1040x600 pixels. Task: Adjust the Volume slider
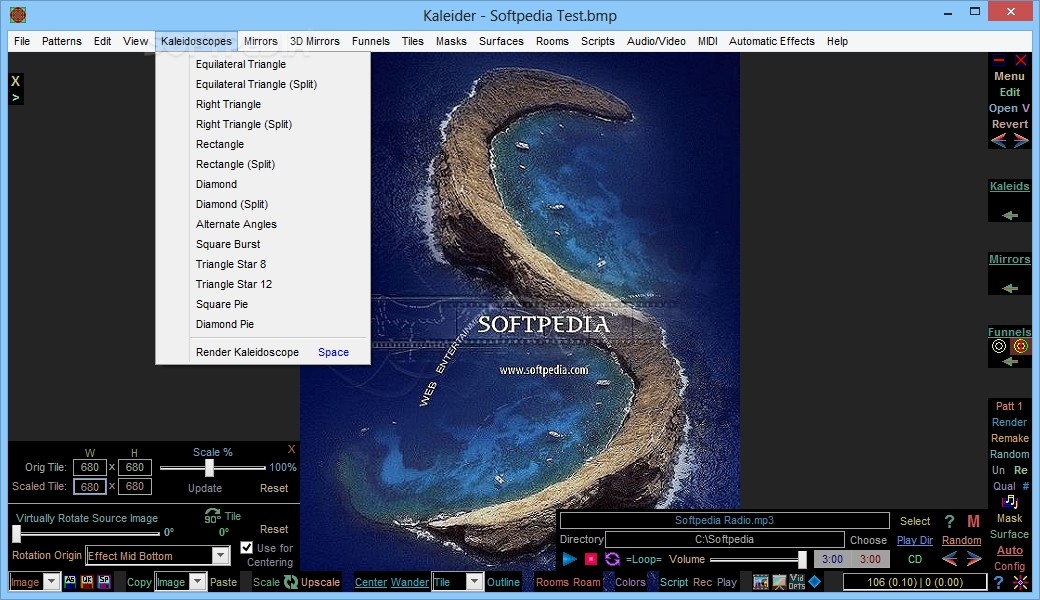point(802,560)
